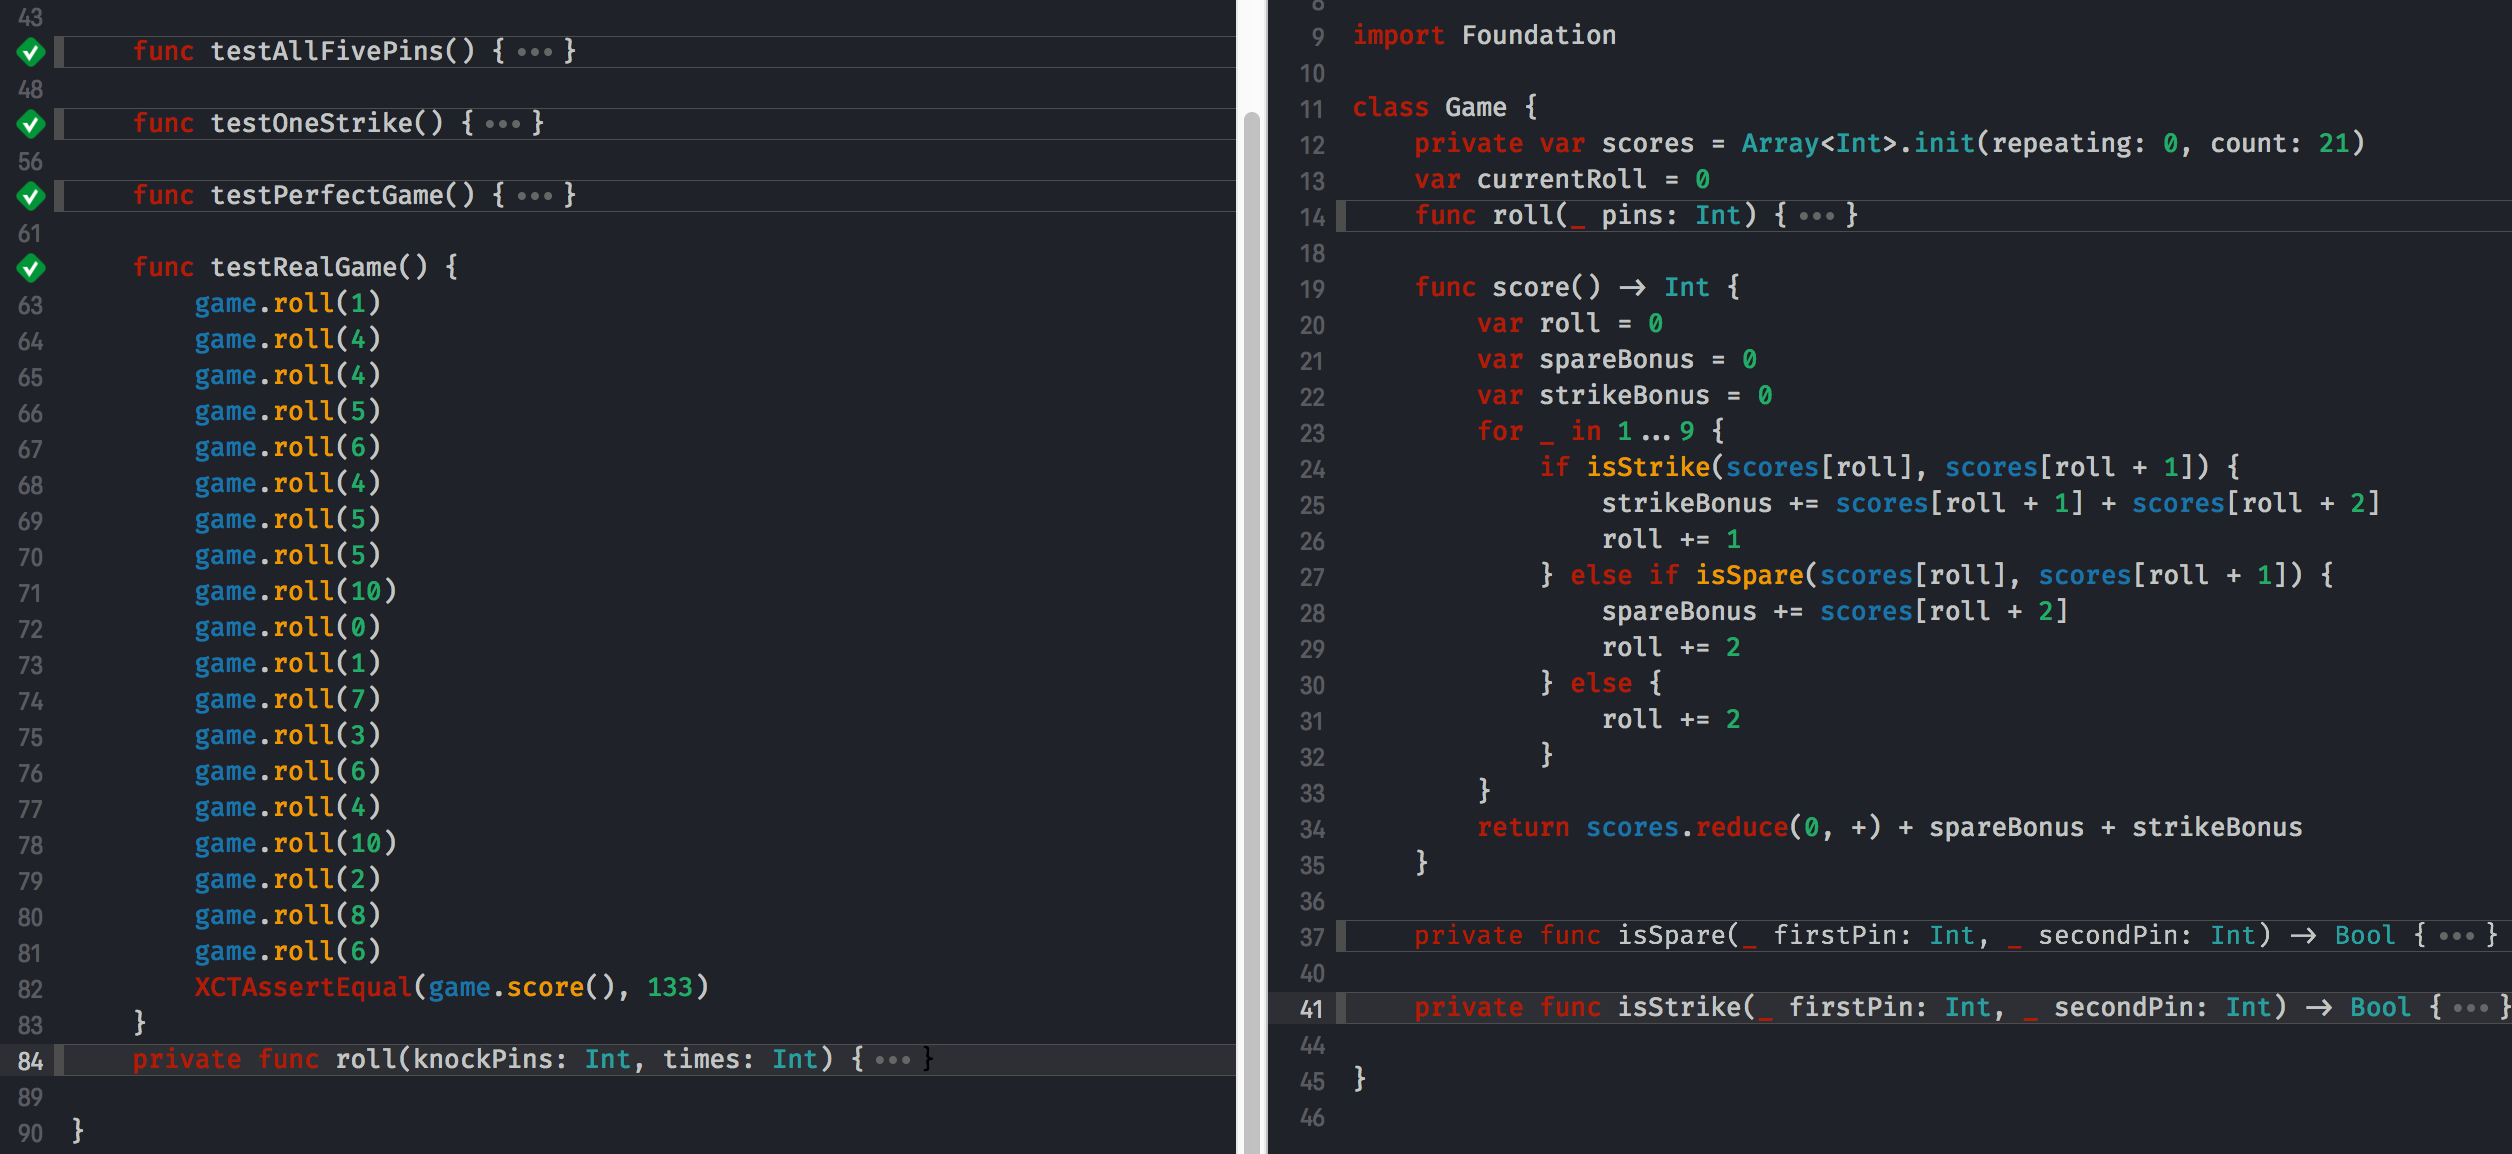This screenshot has height=1154, width=2512.
Task: Expand folded body of testOneStrike
Action: 502,124
